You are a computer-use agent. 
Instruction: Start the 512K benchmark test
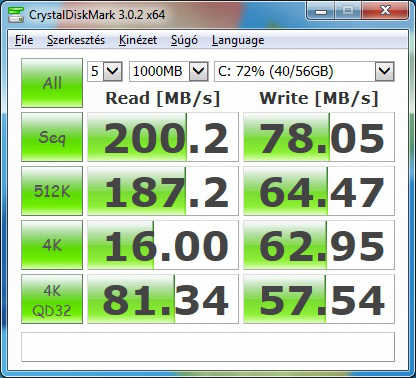point(52,191)
